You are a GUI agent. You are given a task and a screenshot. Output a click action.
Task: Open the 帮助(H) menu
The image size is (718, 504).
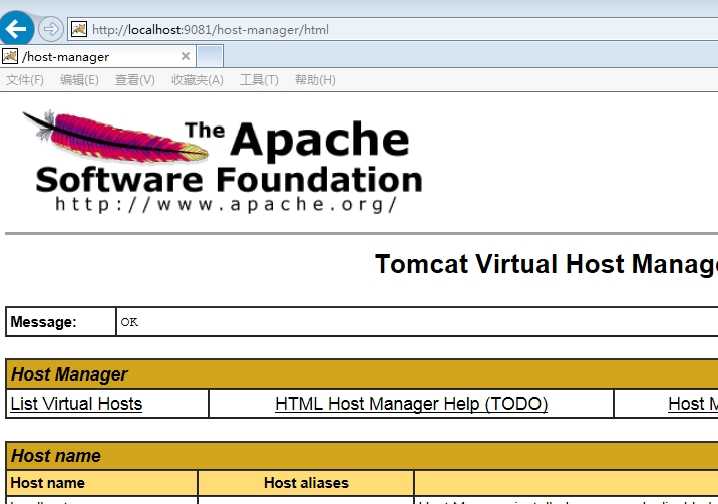click(315, 80)
